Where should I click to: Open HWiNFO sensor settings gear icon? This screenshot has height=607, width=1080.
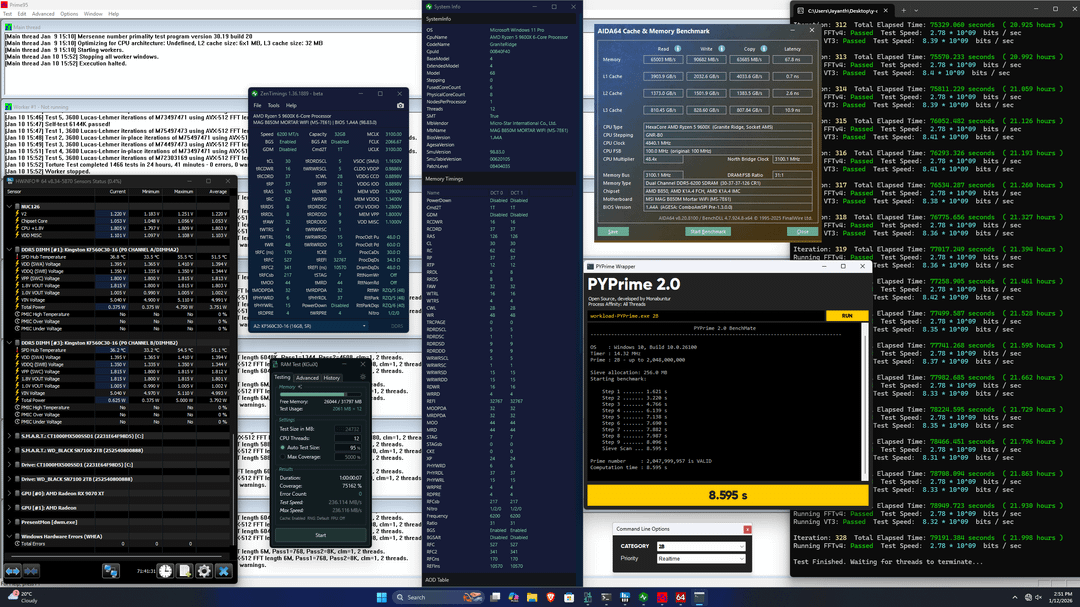click(x=204, y=571)
